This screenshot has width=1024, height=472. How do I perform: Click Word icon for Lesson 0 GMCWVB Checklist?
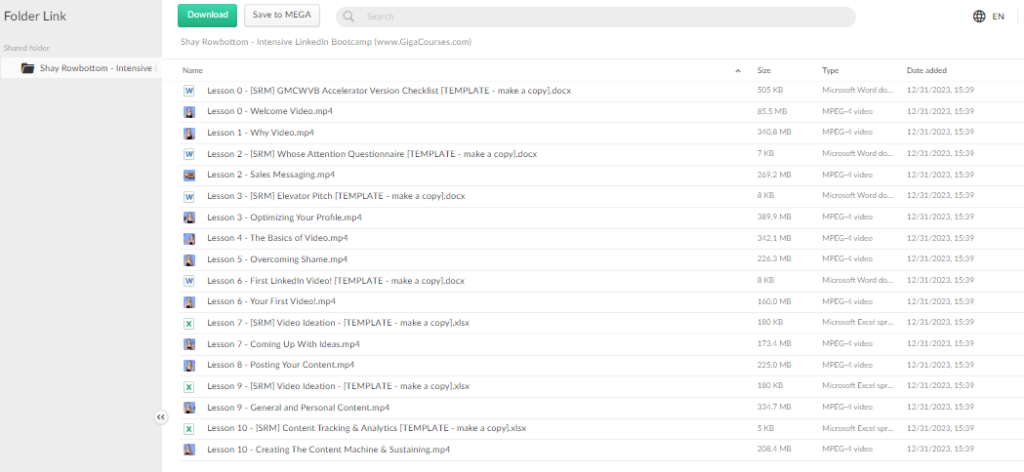click(188, 90)
